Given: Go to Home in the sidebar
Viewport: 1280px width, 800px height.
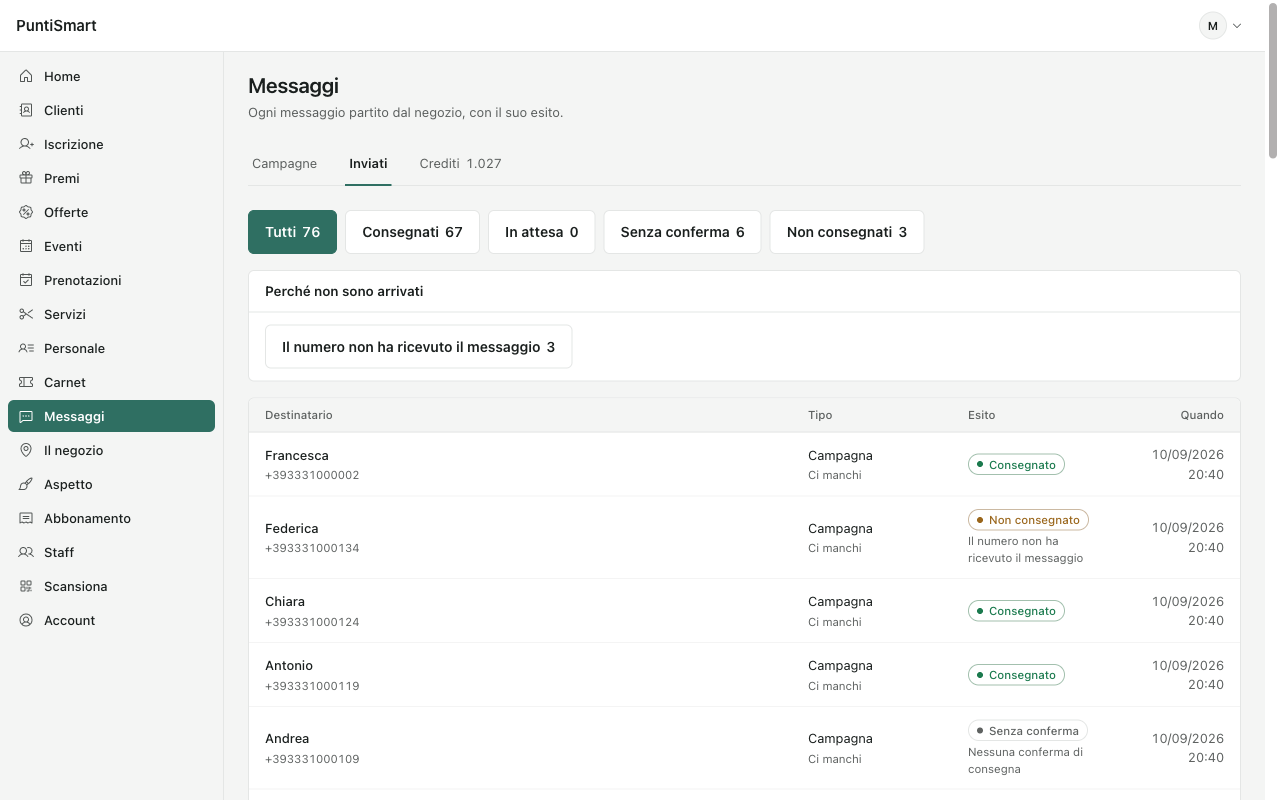Looking at the screenshot, I should [x=111, y=76].
